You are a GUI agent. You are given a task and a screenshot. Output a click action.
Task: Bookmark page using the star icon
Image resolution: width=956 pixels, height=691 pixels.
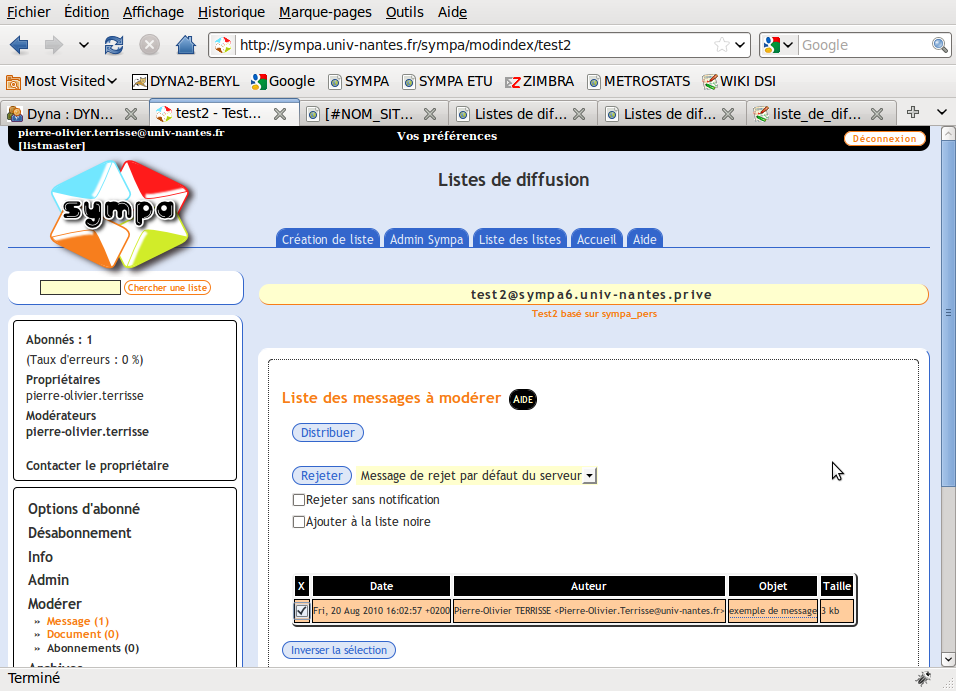pyautogui.click(x=722, y=45)
